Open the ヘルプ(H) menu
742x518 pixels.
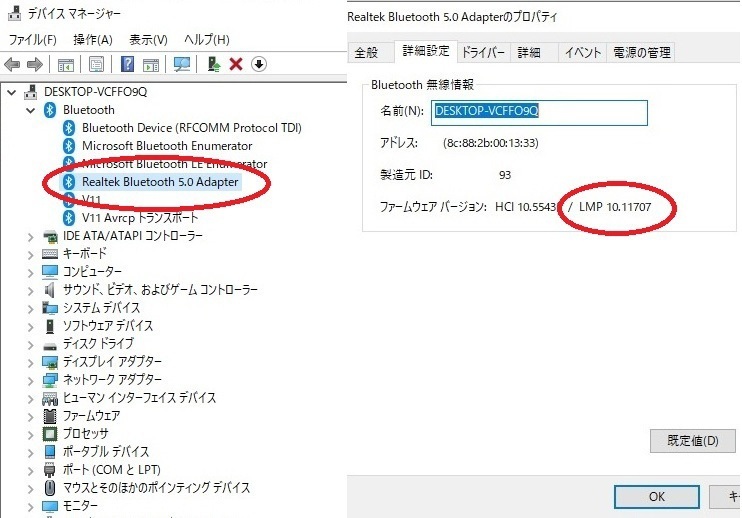(x=207, y=39)
